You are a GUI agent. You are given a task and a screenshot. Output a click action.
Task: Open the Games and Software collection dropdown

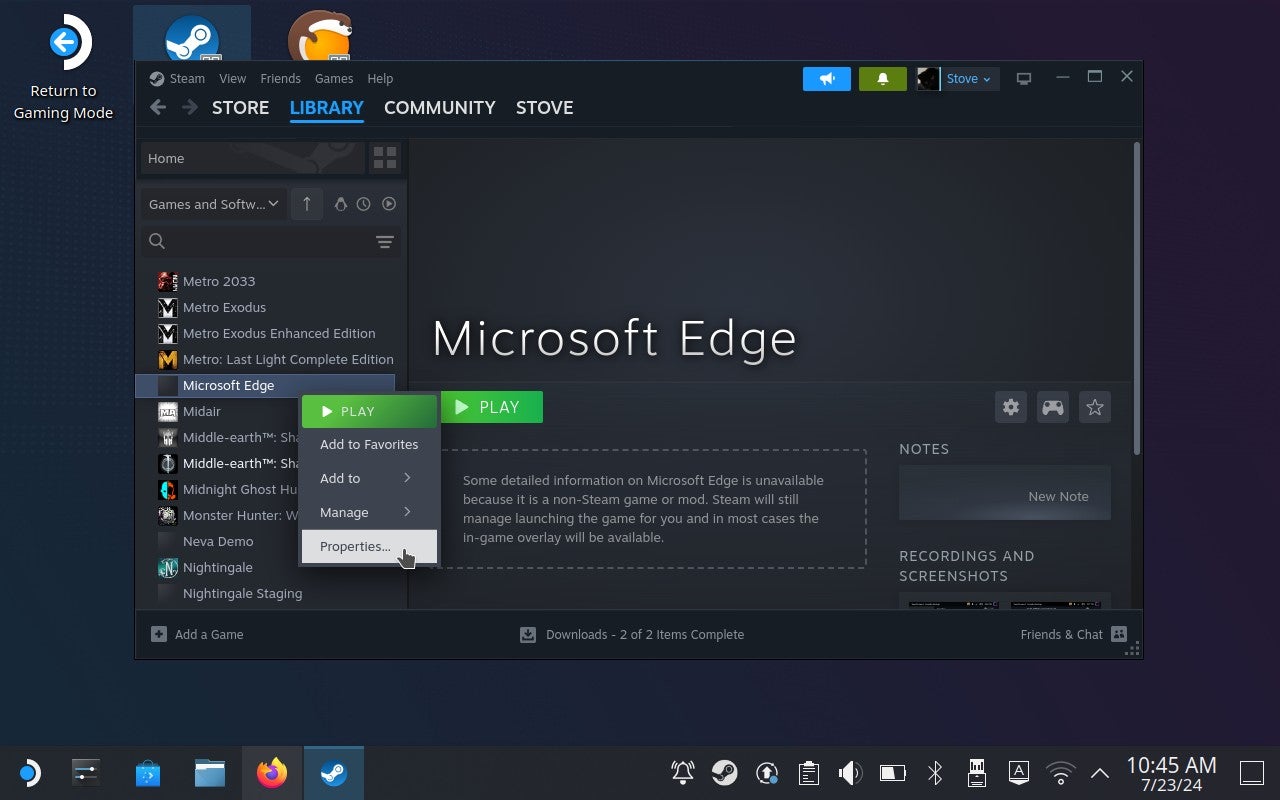click(x=212, y=204)
